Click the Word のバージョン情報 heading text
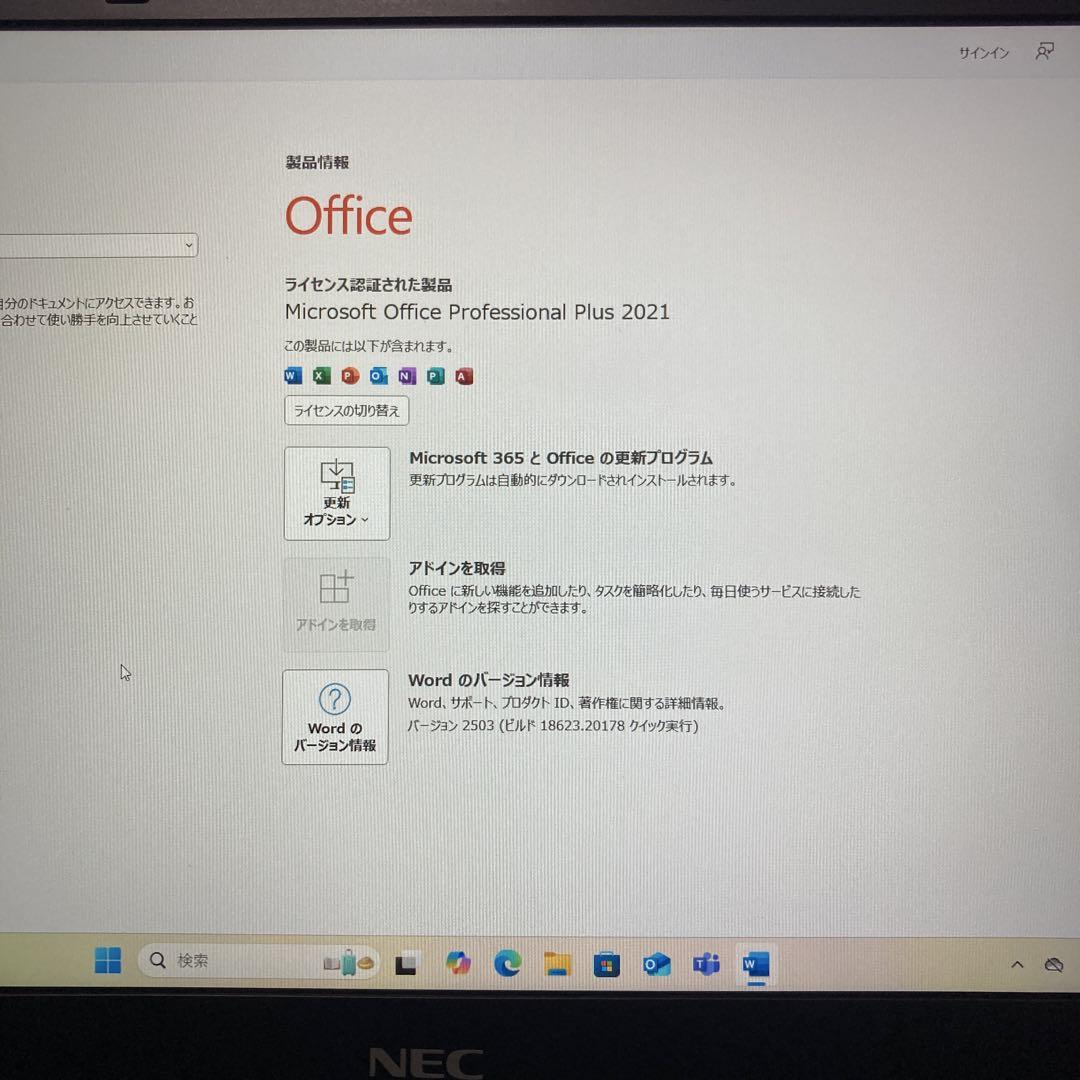The width and height of the screenshot is (1080, 1080). pos(488,680)
